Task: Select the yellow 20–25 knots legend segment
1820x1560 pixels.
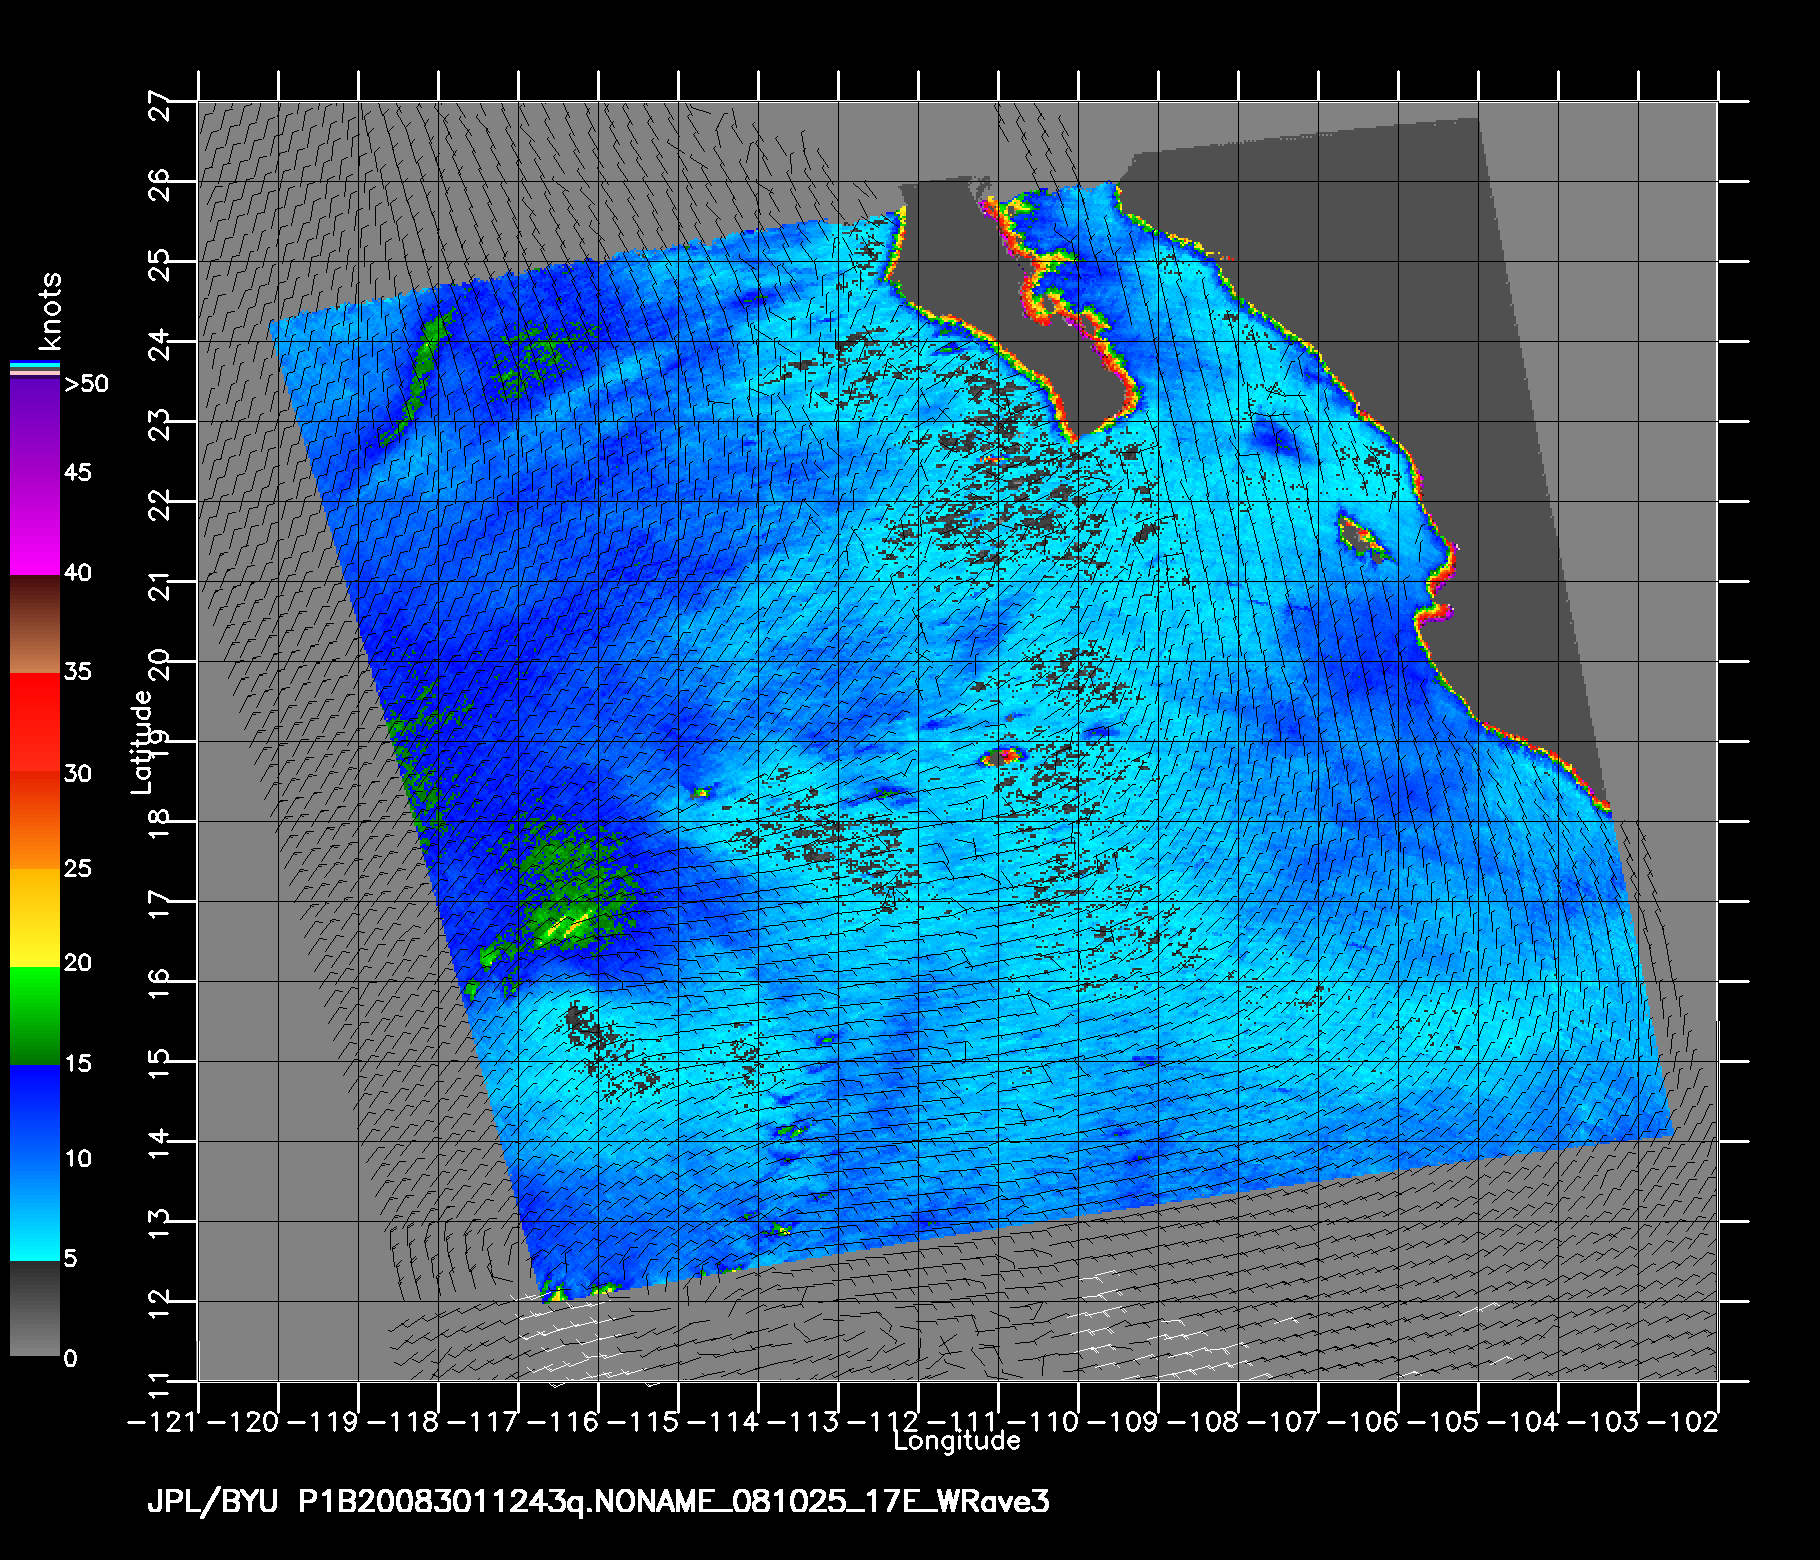Action: pos(34,918)
